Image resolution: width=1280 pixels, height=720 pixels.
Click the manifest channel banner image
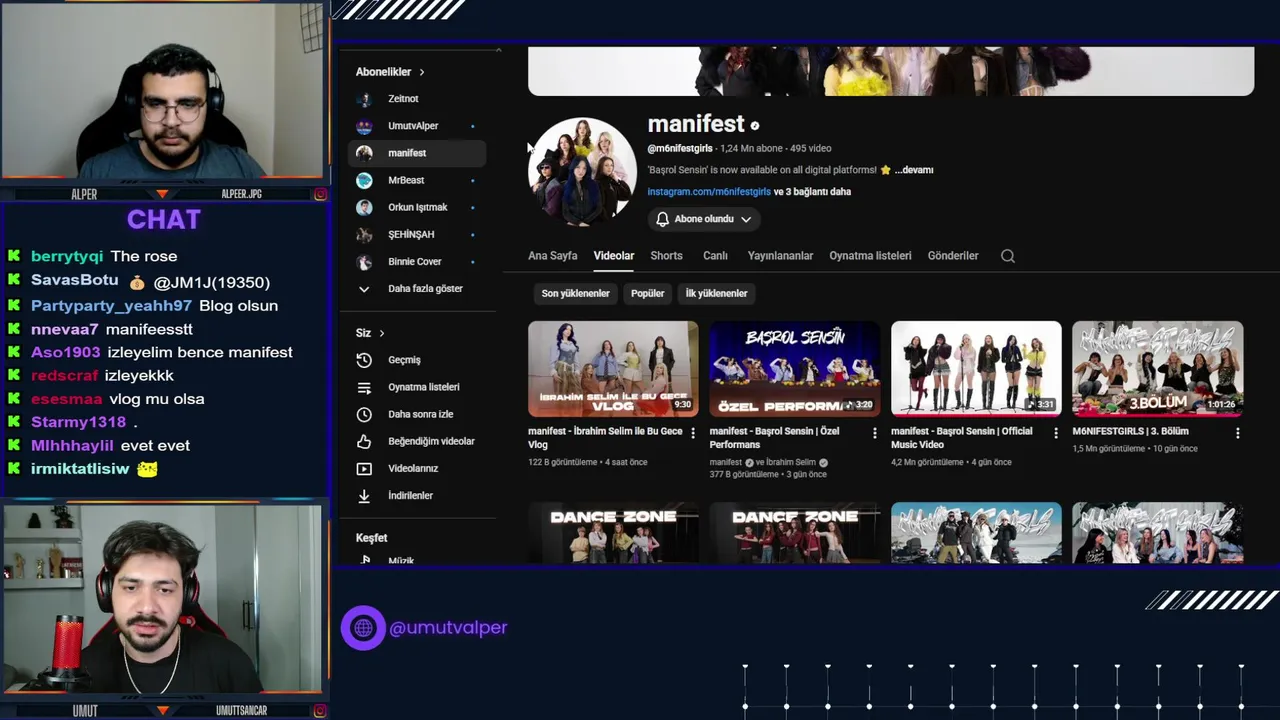pyautogui.click(x=891, y=71)
